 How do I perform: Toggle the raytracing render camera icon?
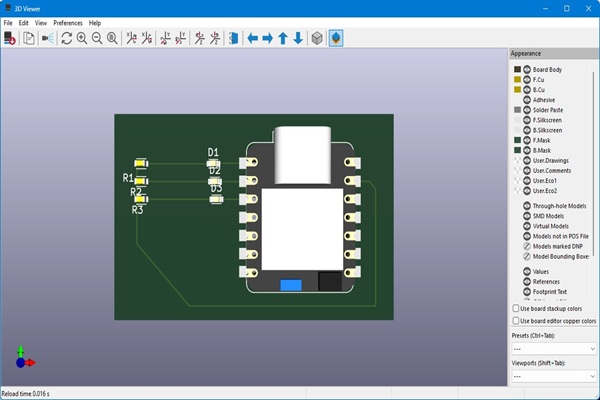[48, 38]
